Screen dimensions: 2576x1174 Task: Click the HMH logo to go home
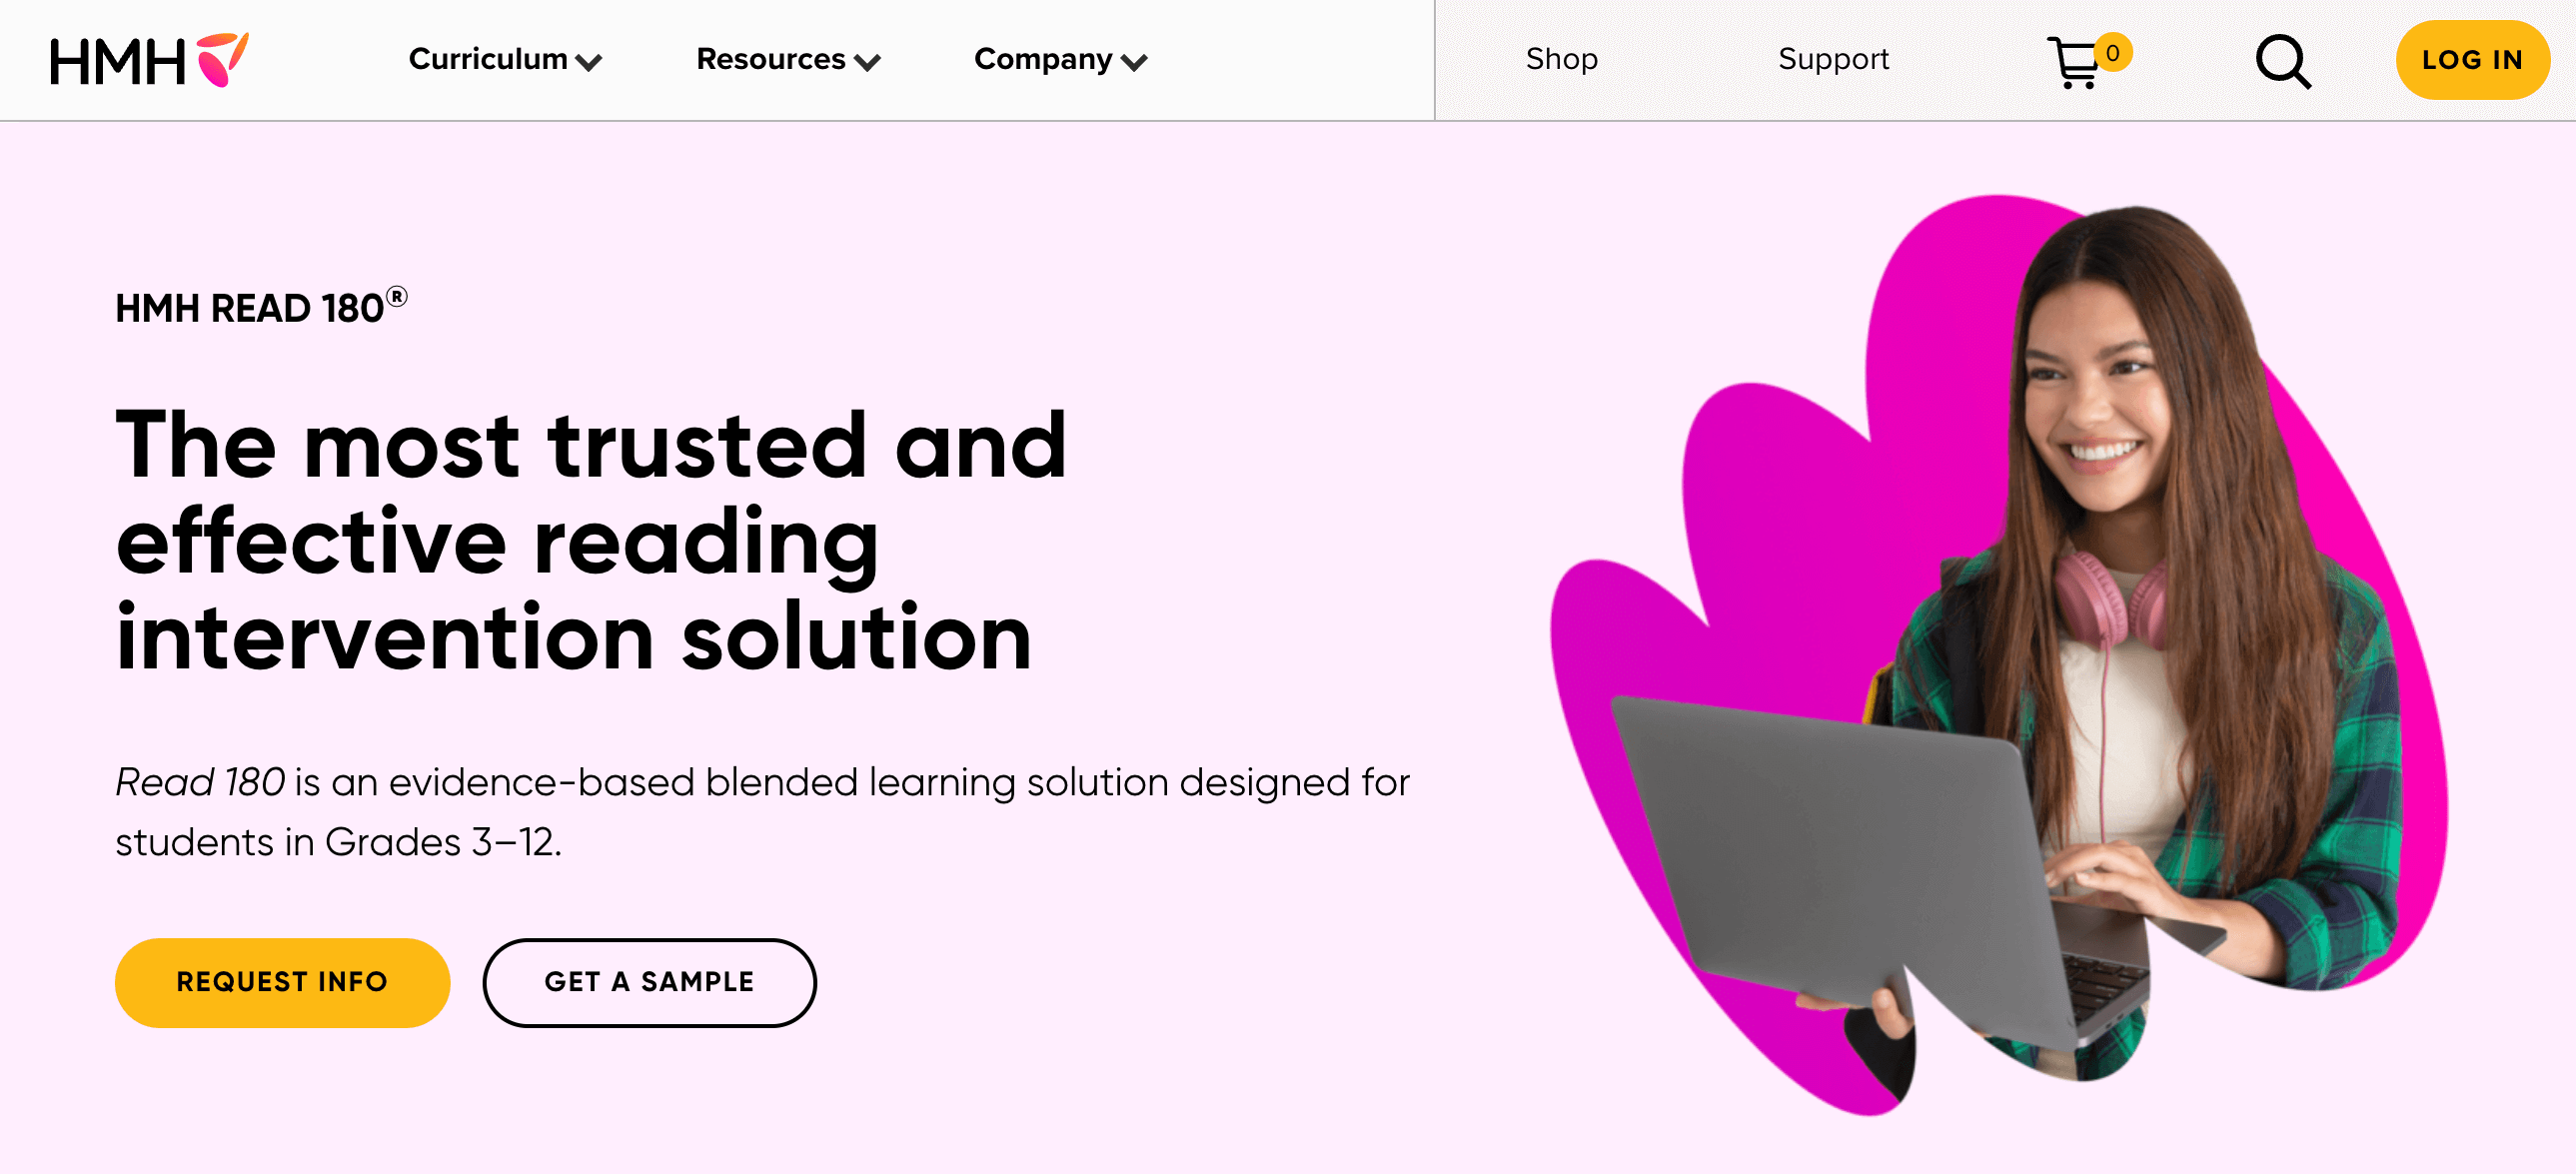[x=148, y=60]
